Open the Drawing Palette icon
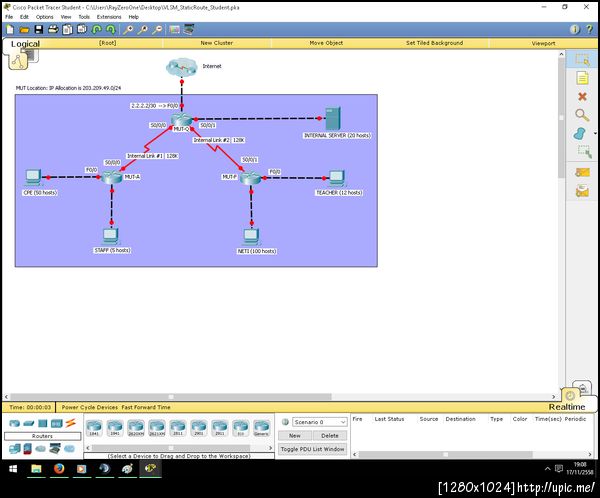 174,29
